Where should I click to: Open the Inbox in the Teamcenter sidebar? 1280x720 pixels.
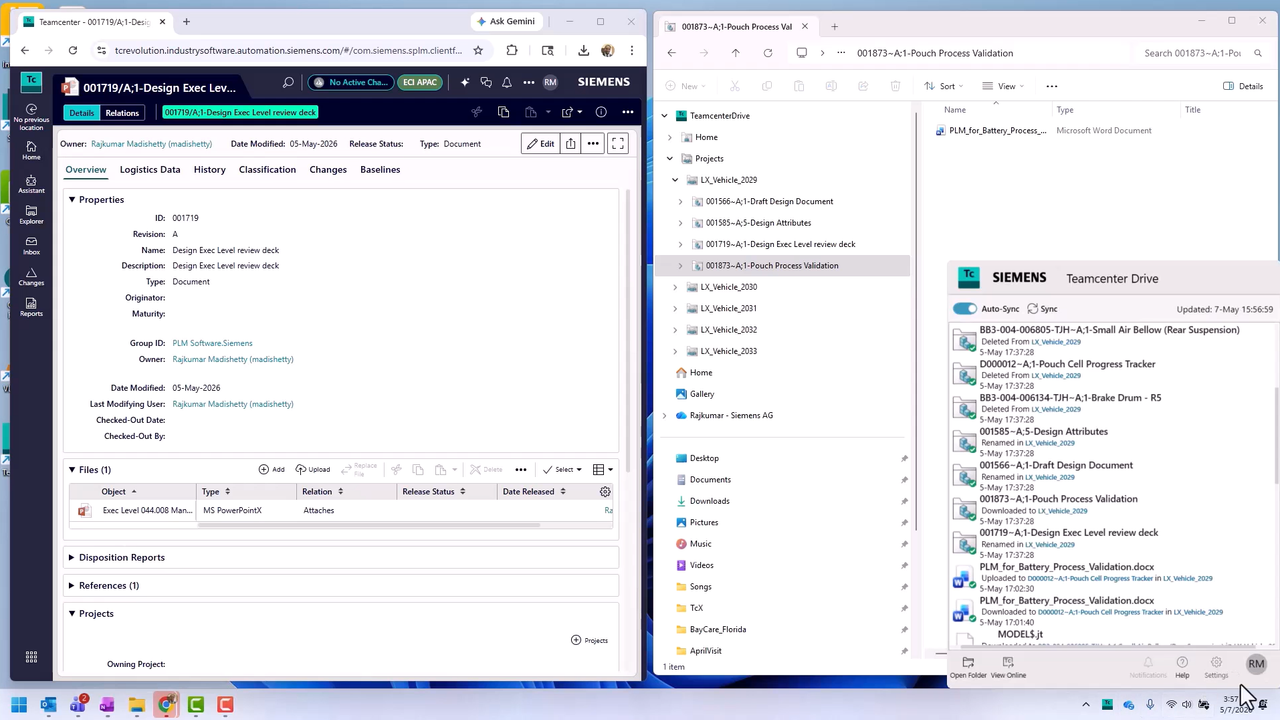(31, 246)
